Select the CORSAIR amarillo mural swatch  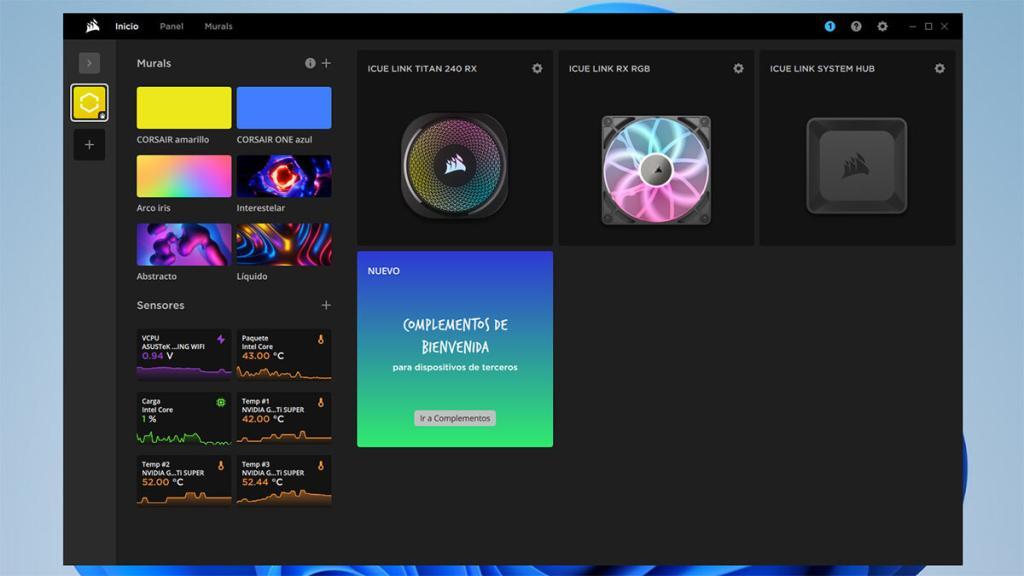point(184,108)
